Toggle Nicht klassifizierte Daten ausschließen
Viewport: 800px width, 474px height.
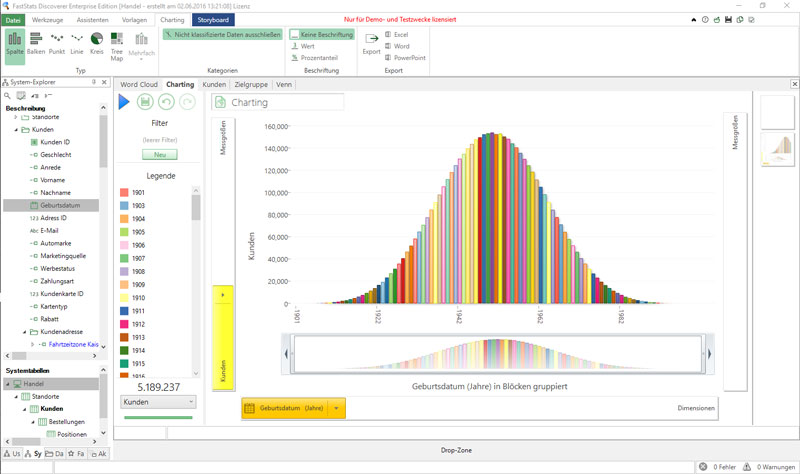click(222, 35)
